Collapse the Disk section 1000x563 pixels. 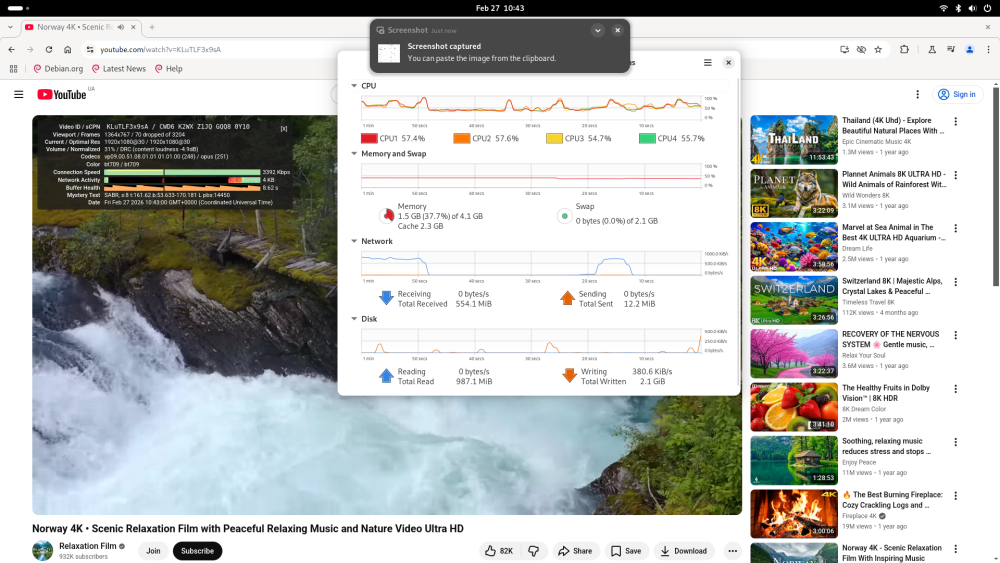(354, 319)
